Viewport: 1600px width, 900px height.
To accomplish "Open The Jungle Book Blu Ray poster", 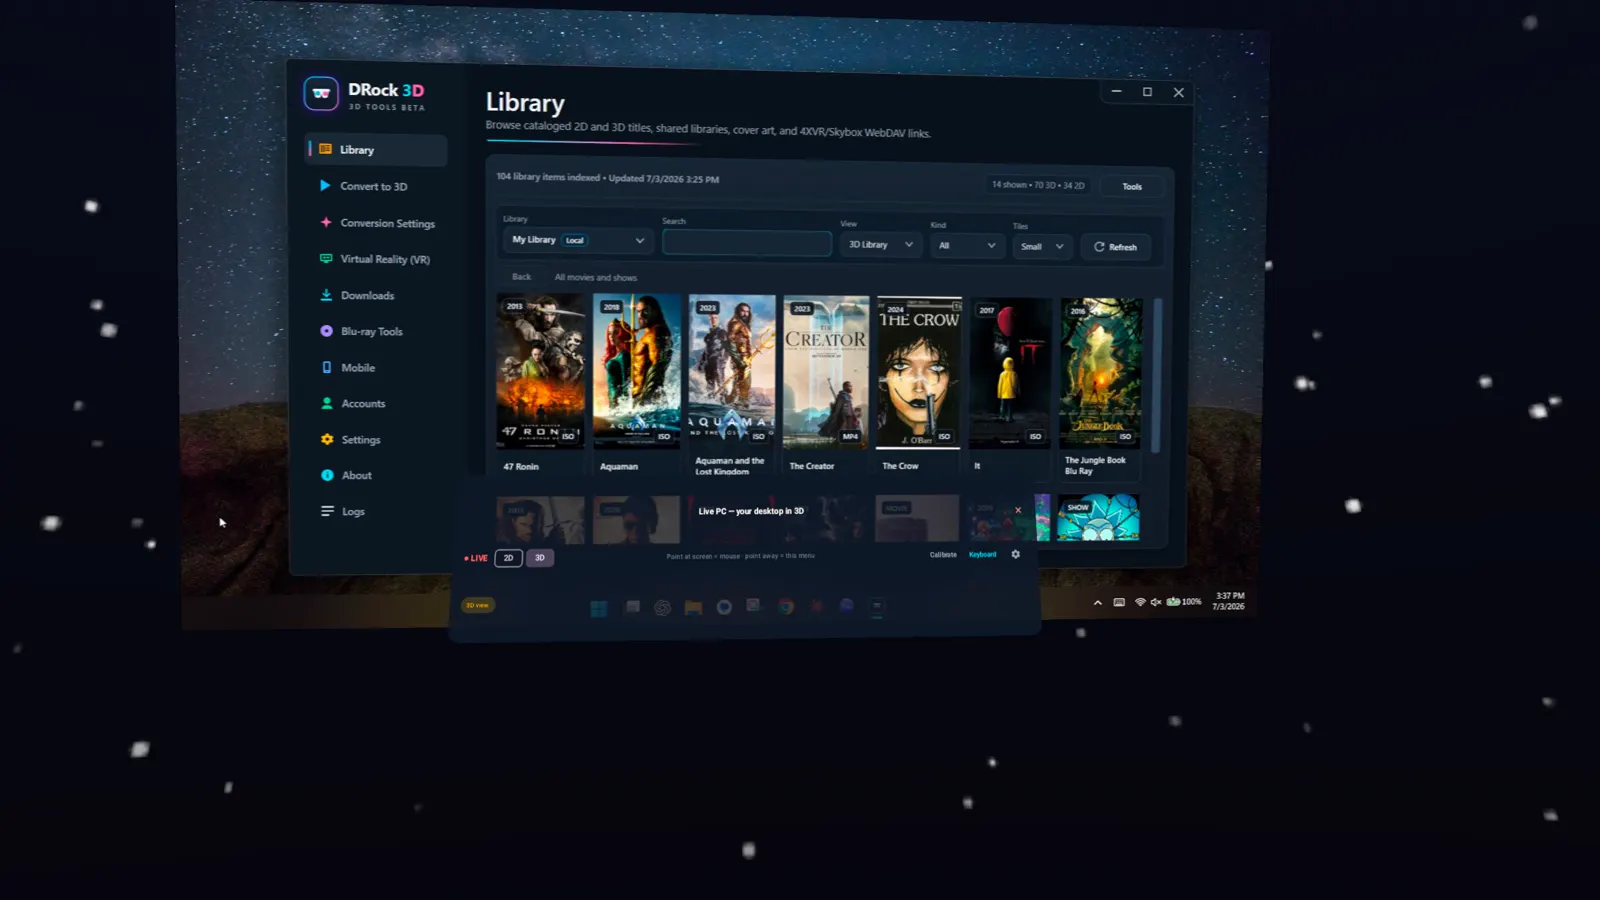I will pos(1101,374).
